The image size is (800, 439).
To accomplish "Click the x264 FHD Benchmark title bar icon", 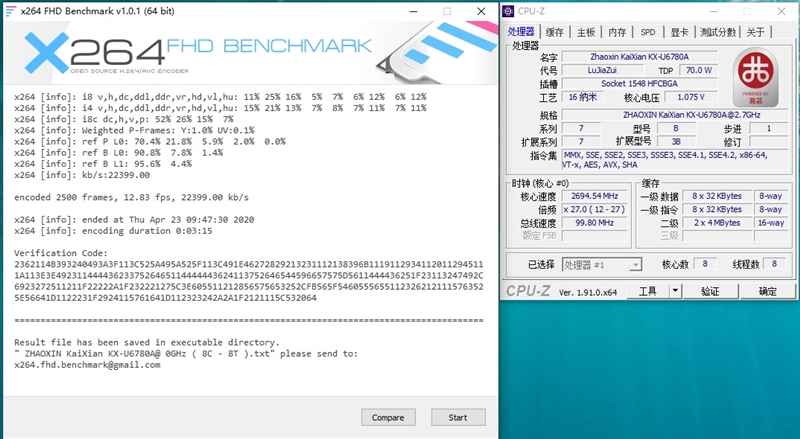I will 11,11.
